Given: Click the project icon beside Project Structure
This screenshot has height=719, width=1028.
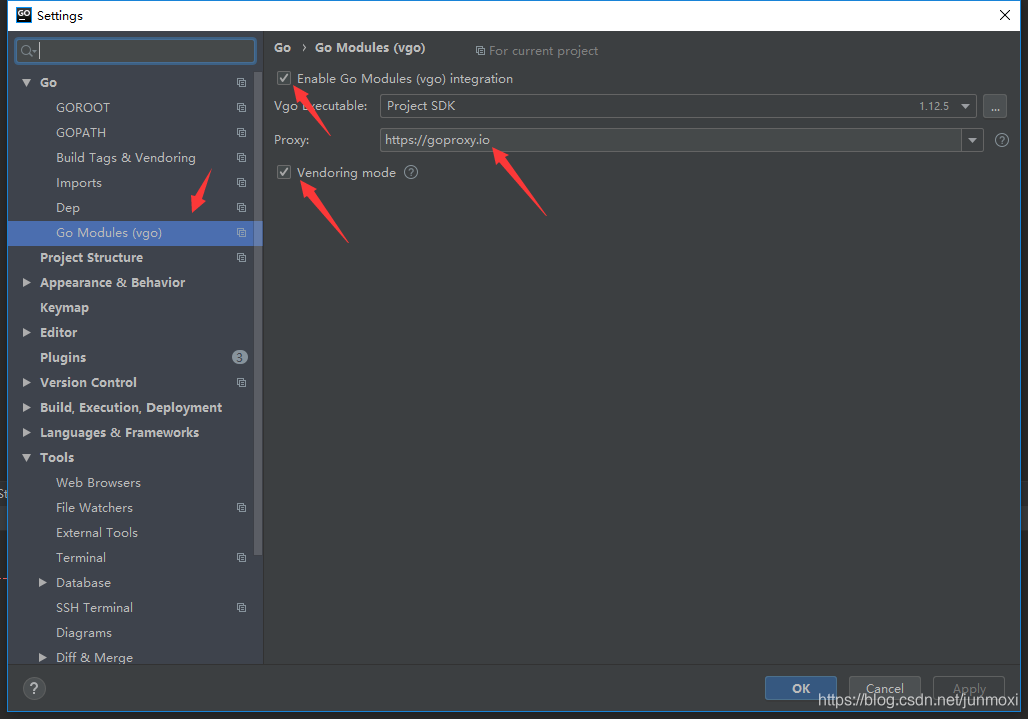Looking at the screenshot, I should tap(241, 258).
